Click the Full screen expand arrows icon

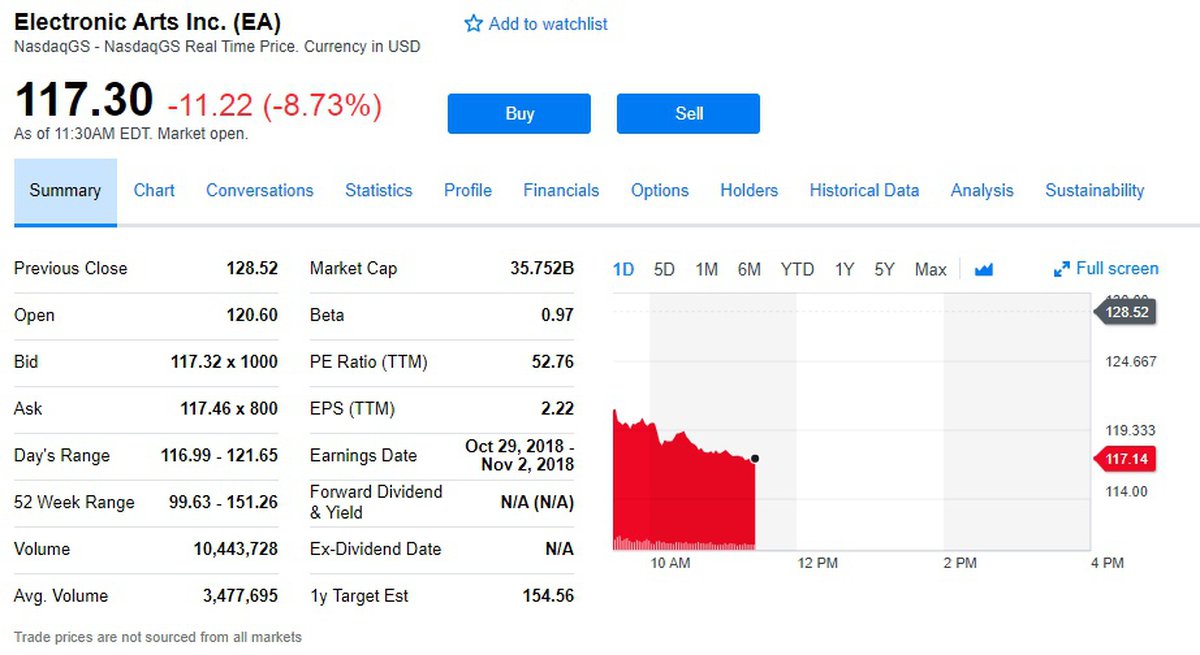coord(1062,269)
